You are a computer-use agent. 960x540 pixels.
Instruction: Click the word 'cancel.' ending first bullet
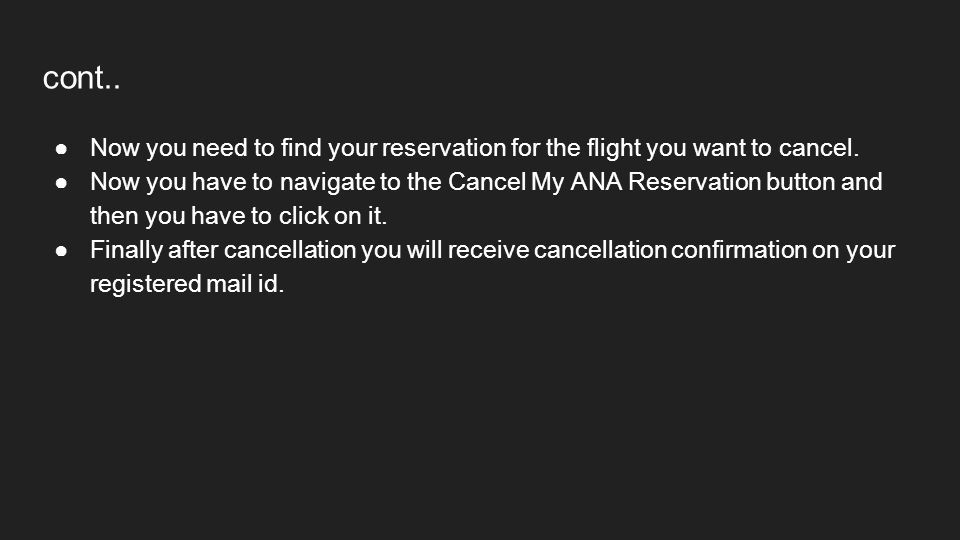(819, 148)
